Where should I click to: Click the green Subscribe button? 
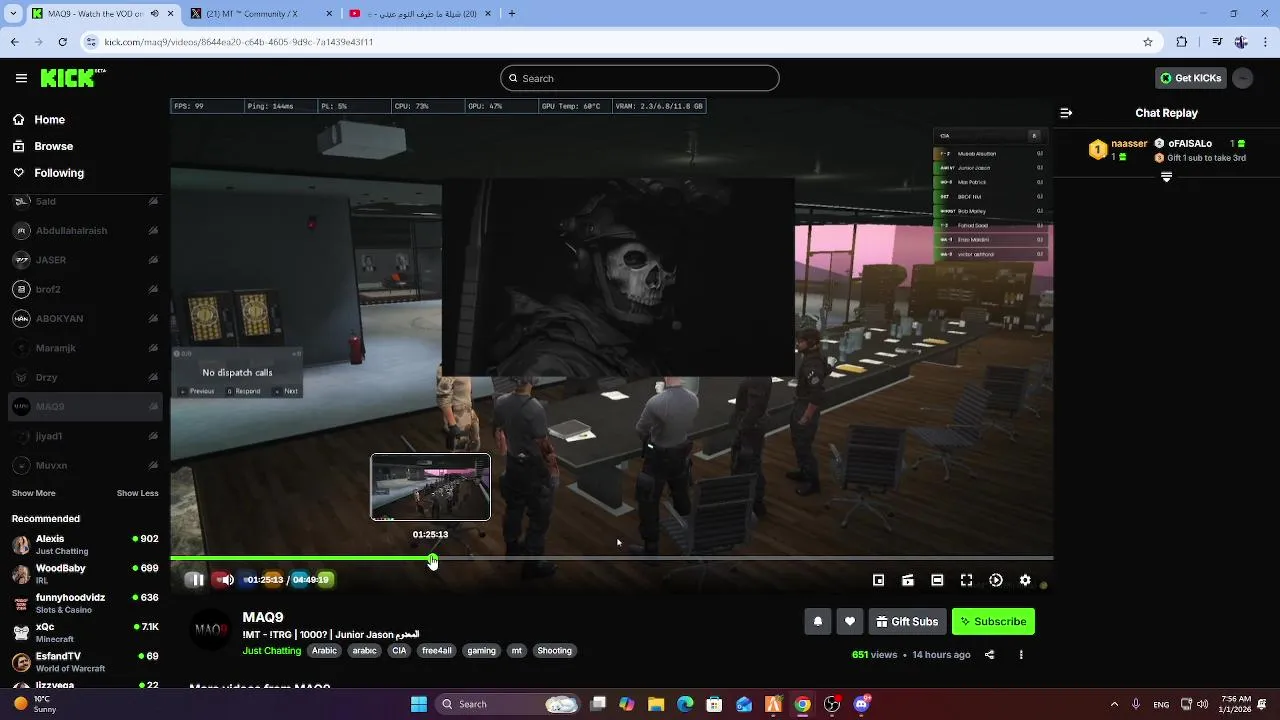pos(993,622)
